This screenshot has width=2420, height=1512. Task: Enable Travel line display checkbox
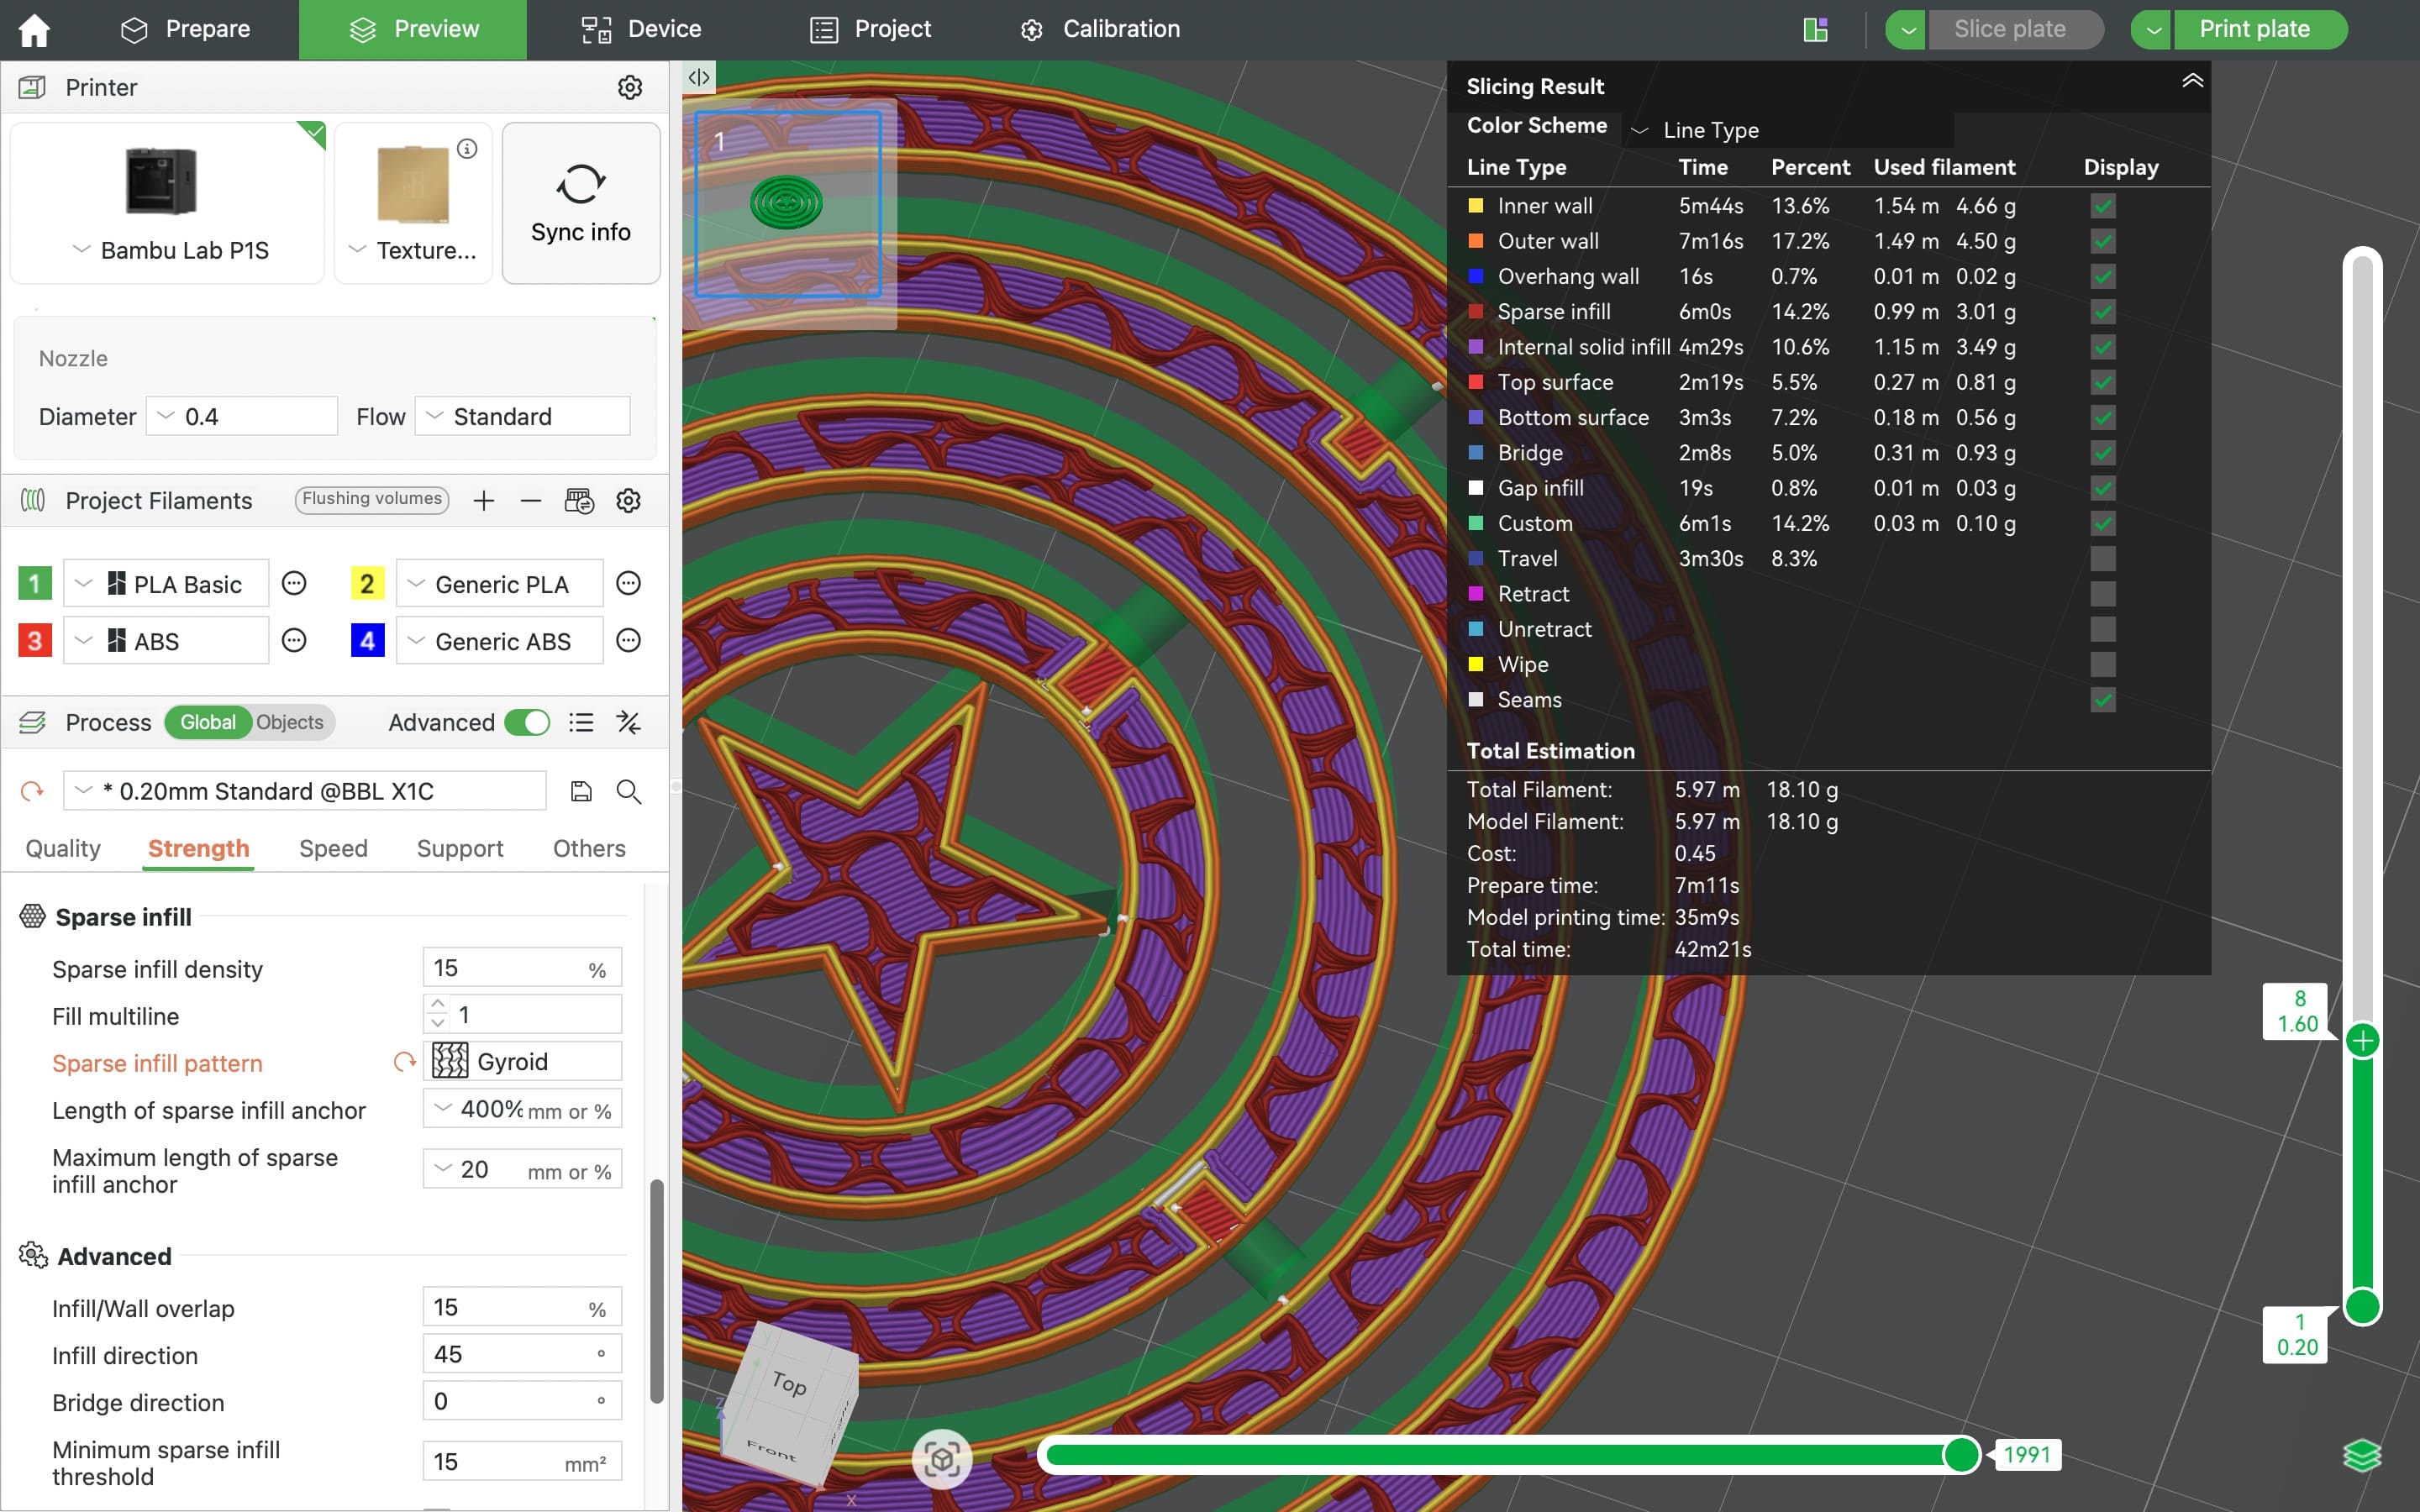2102,559
